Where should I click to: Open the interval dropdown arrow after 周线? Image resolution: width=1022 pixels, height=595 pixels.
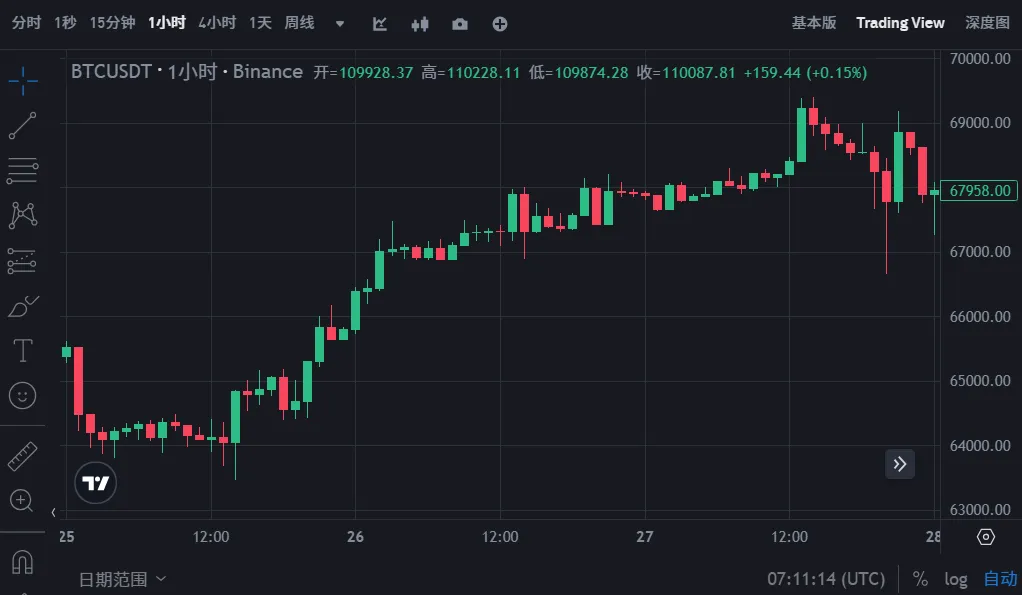coord(338,23)
